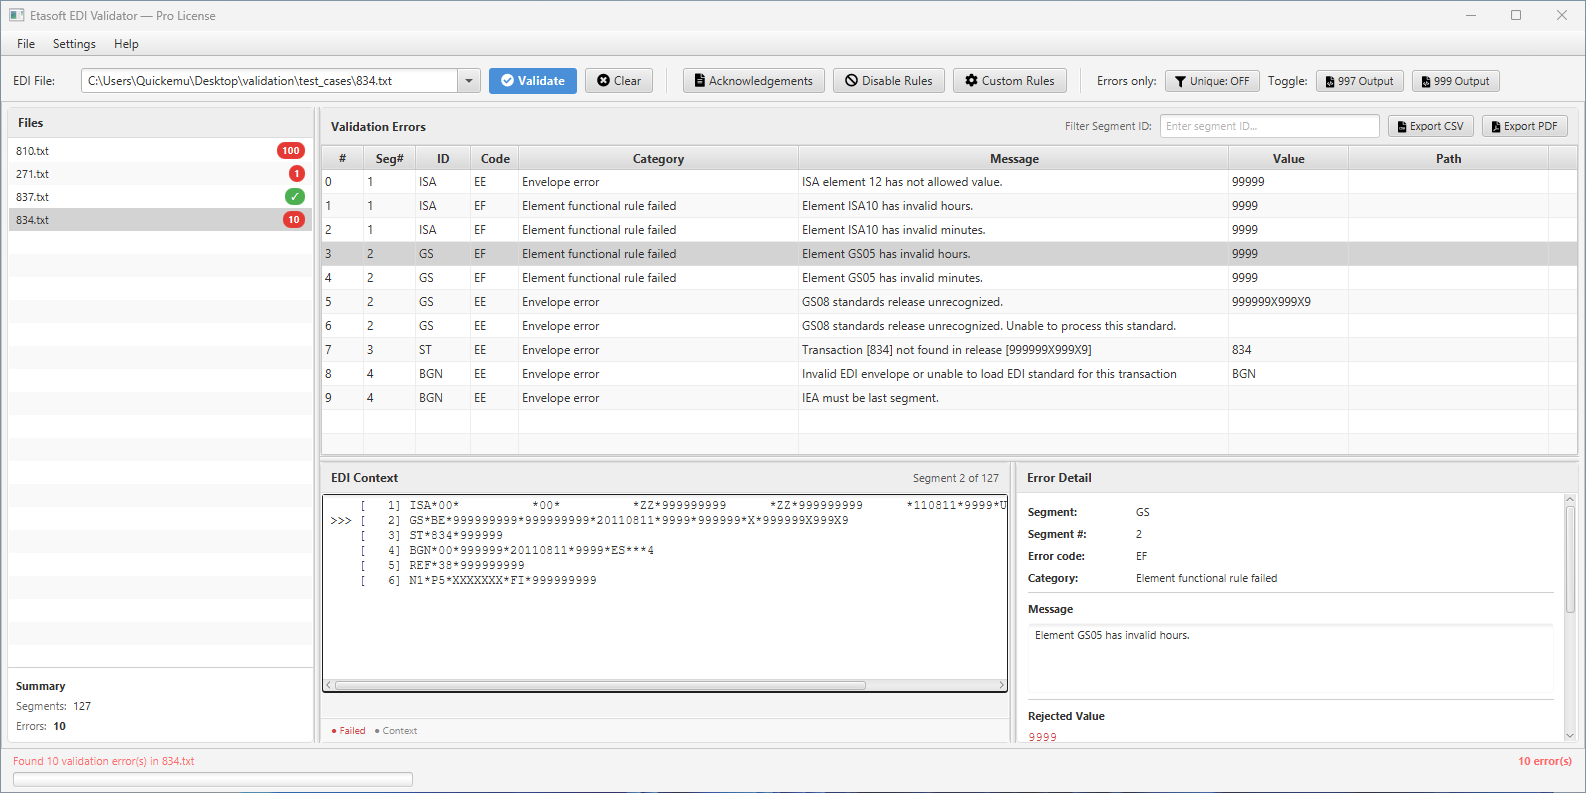Select 810.txt in the Files list
The width and height of the screenshot is (1586, 793).
point(160,151)
